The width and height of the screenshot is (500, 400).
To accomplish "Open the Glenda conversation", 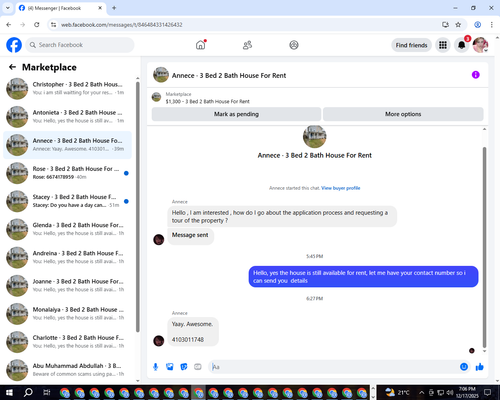I will (68, 229).
